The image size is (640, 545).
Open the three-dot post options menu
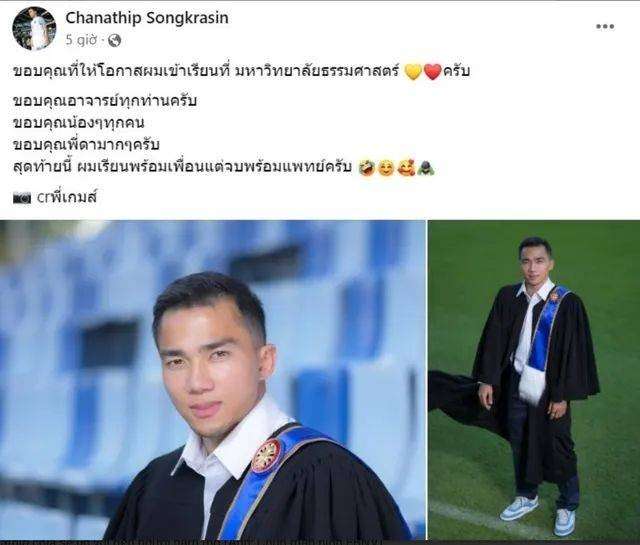coord(605,27)
